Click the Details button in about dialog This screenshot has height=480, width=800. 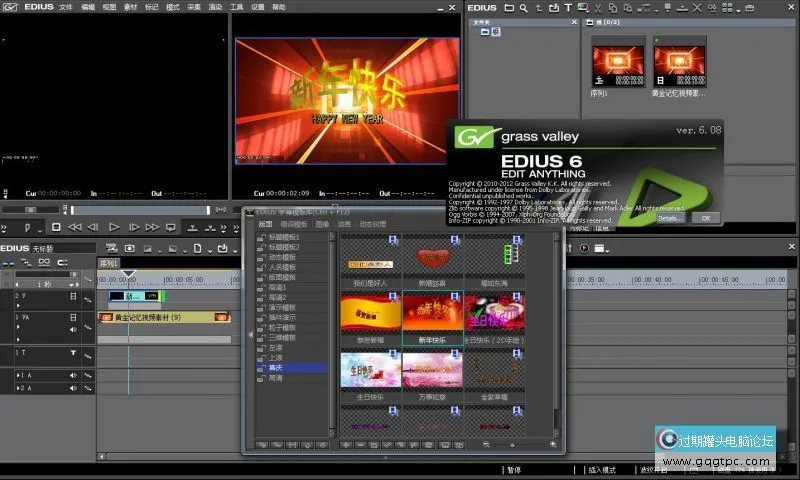[669, 217]
